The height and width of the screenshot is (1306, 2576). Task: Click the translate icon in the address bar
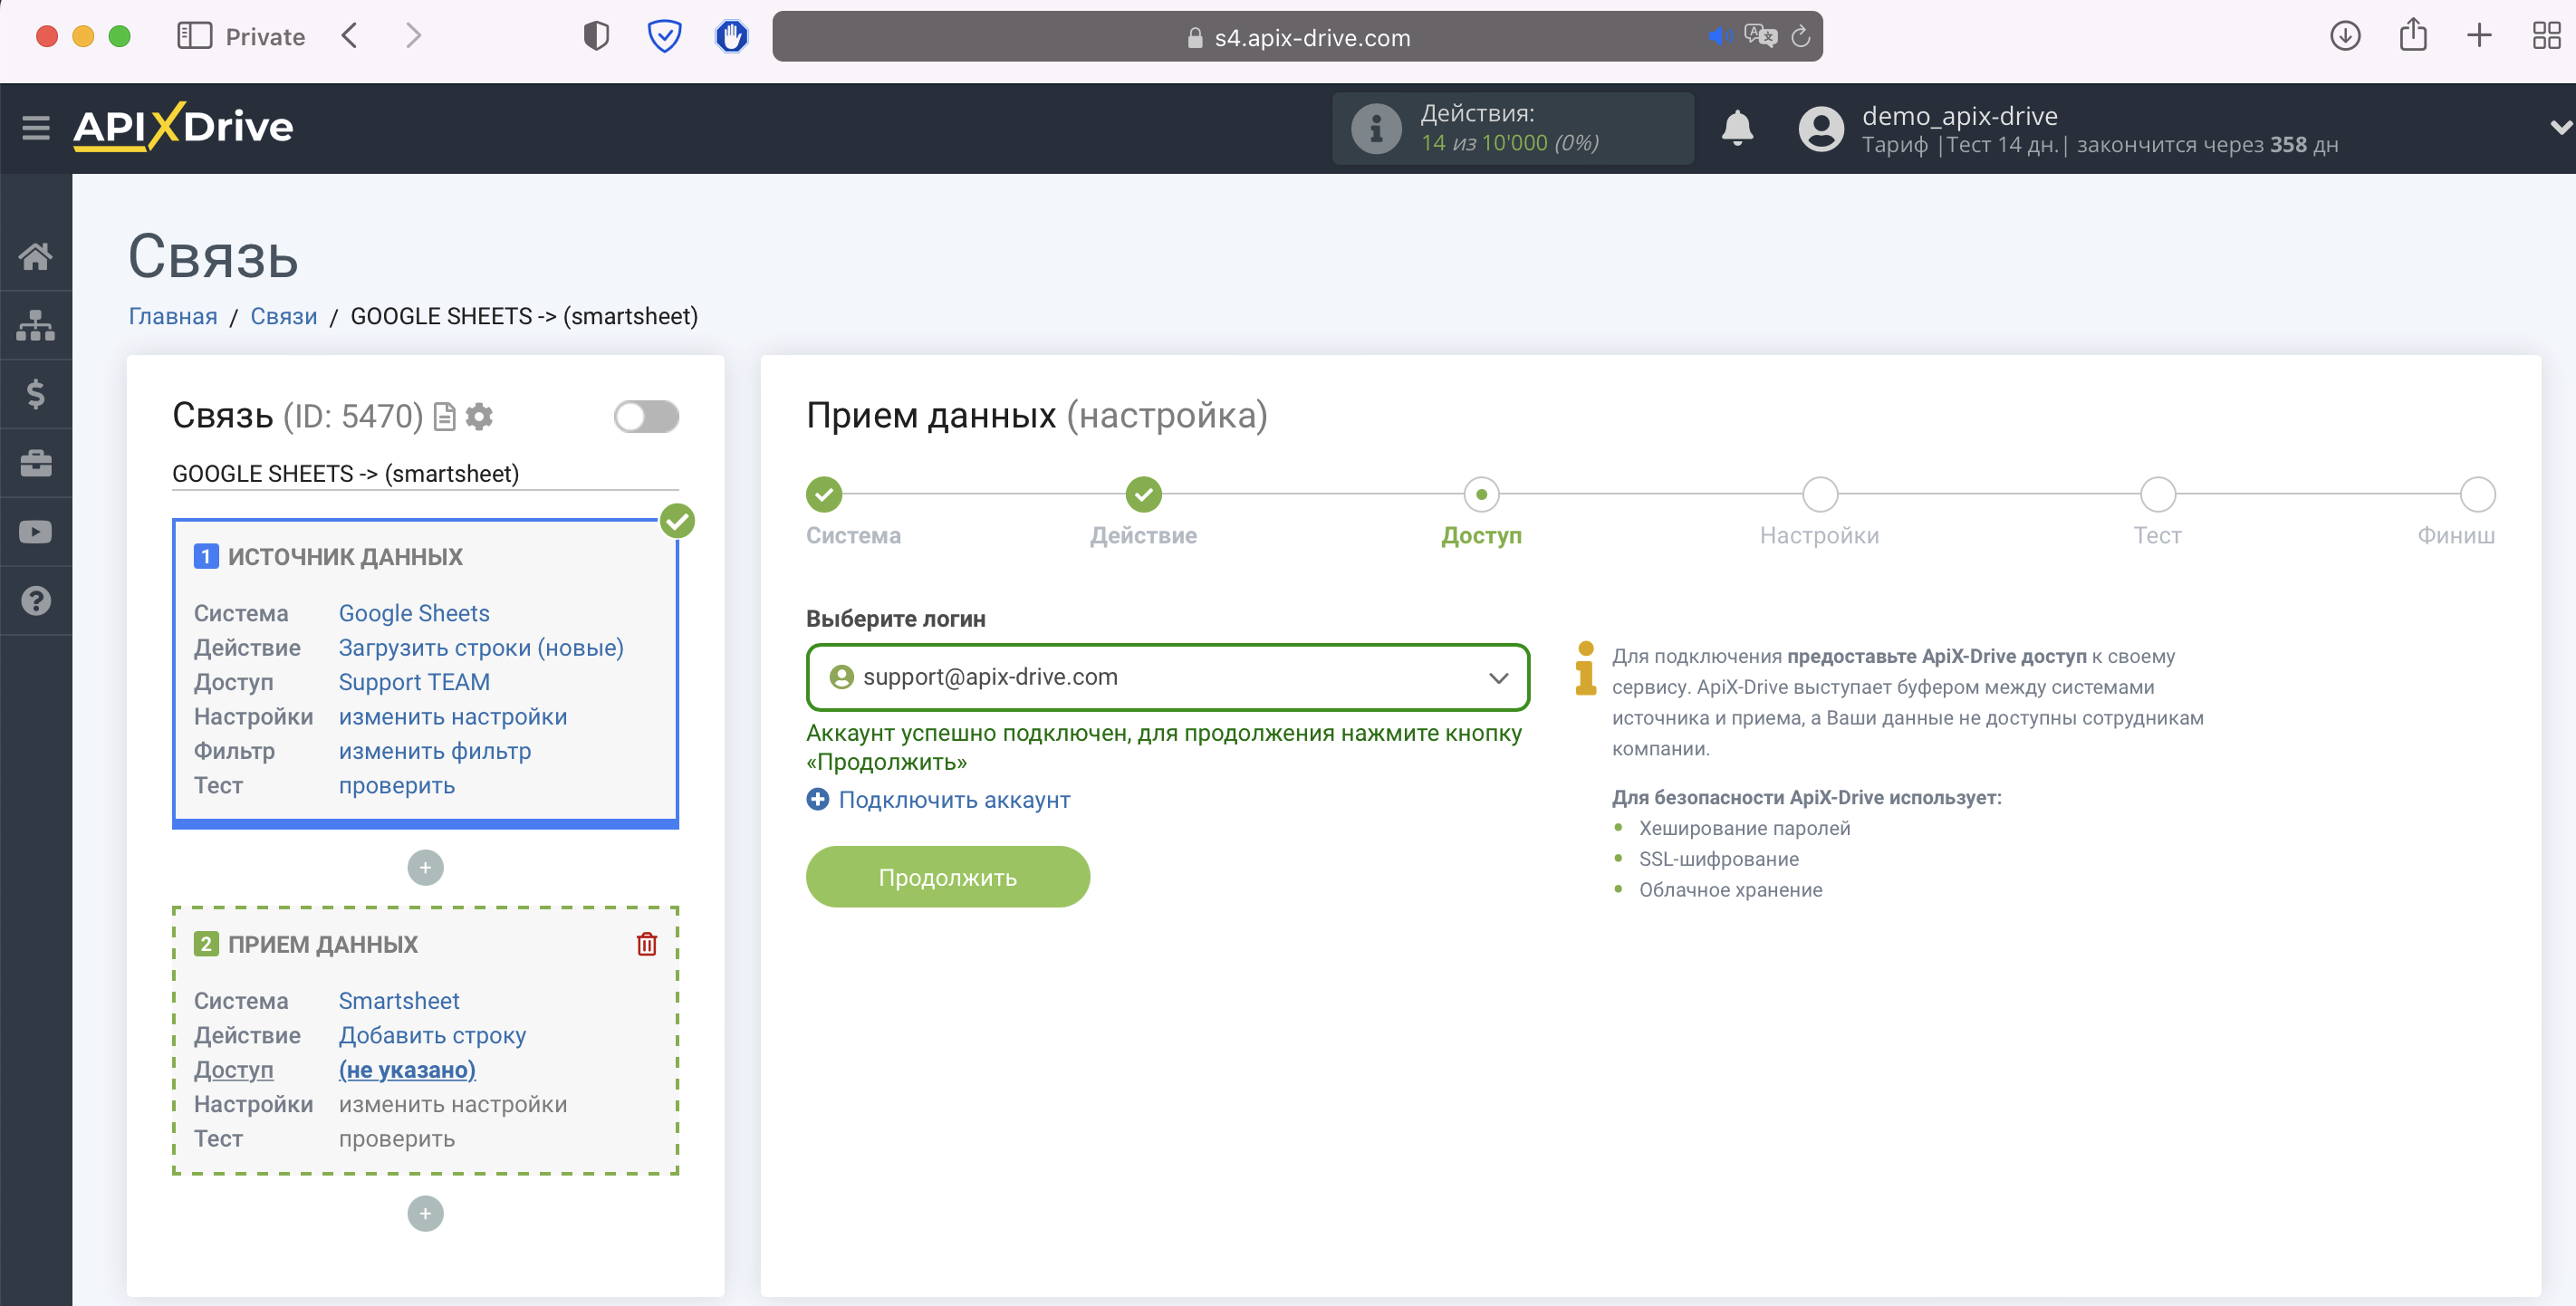[x=1760, y=37]
